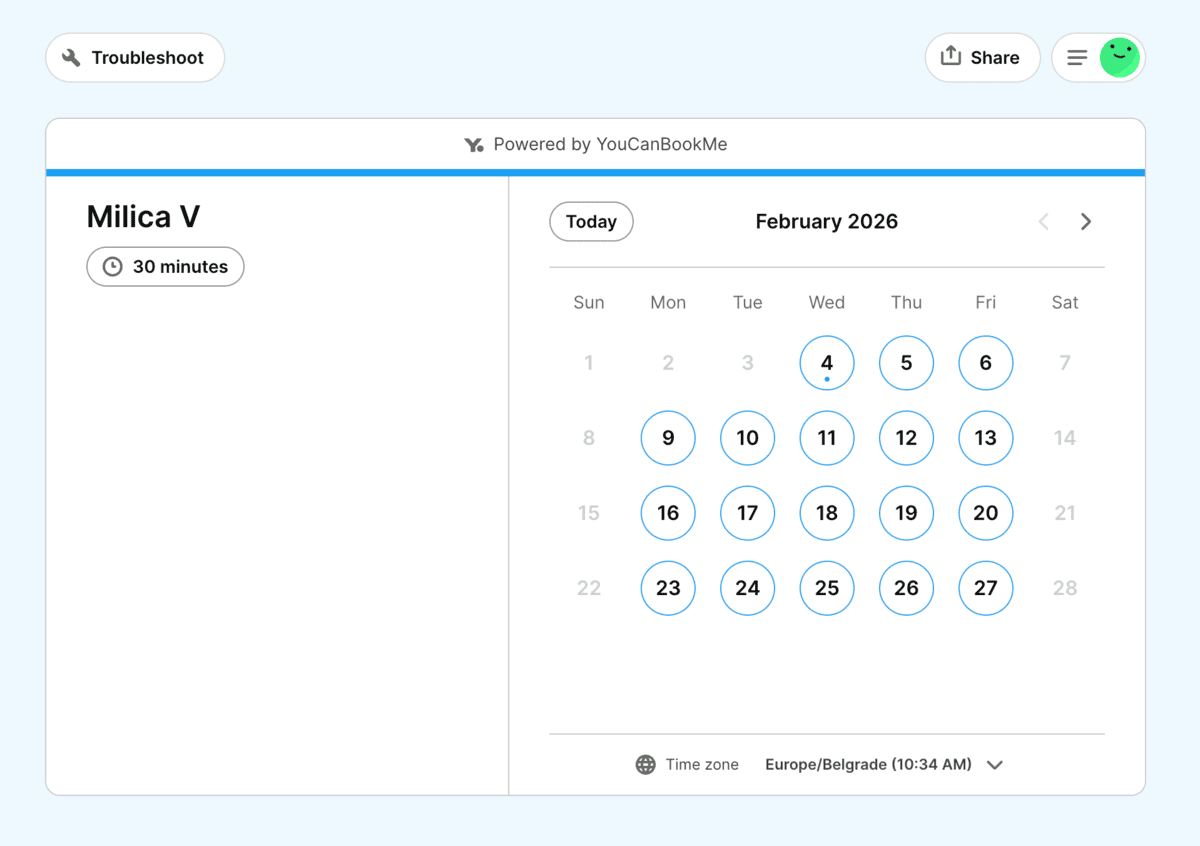1200x846 pixels.
Task: Select February 4, the current day
Action: pos(827,362)
